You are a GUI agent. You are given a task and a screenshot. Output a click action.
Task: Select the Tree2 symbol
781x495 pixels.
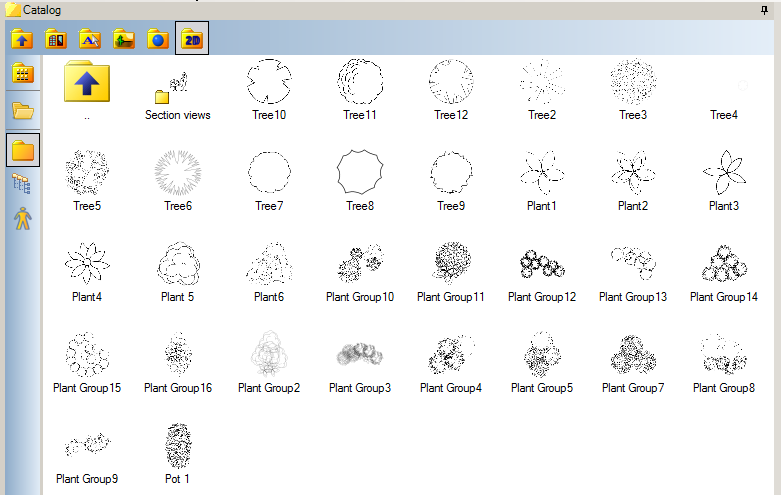click(x=542, y=81)
